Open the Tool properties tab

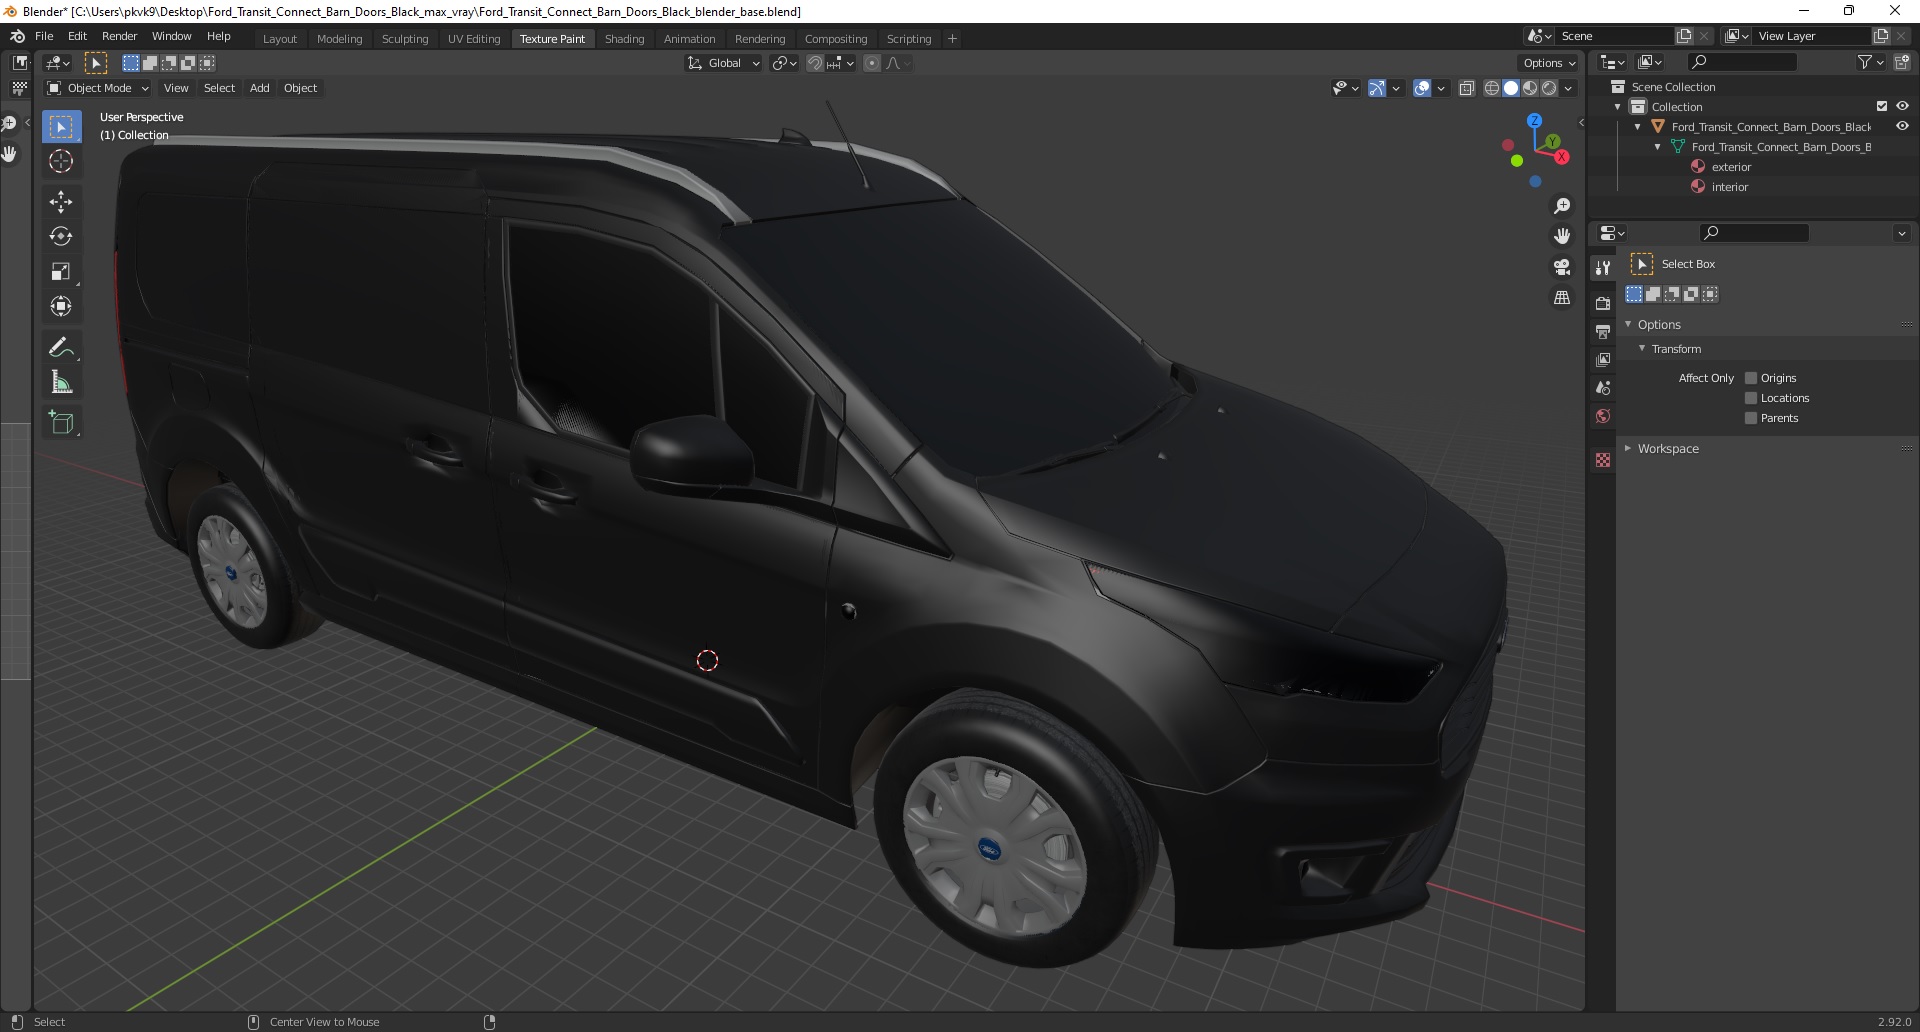[x=1603, y=268]
